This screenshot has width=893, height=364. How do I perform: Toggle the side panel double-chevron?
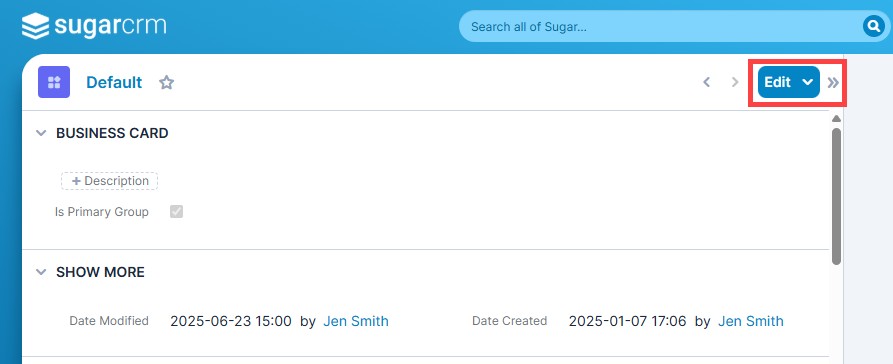pyautogui.click(x=833, y=83)
